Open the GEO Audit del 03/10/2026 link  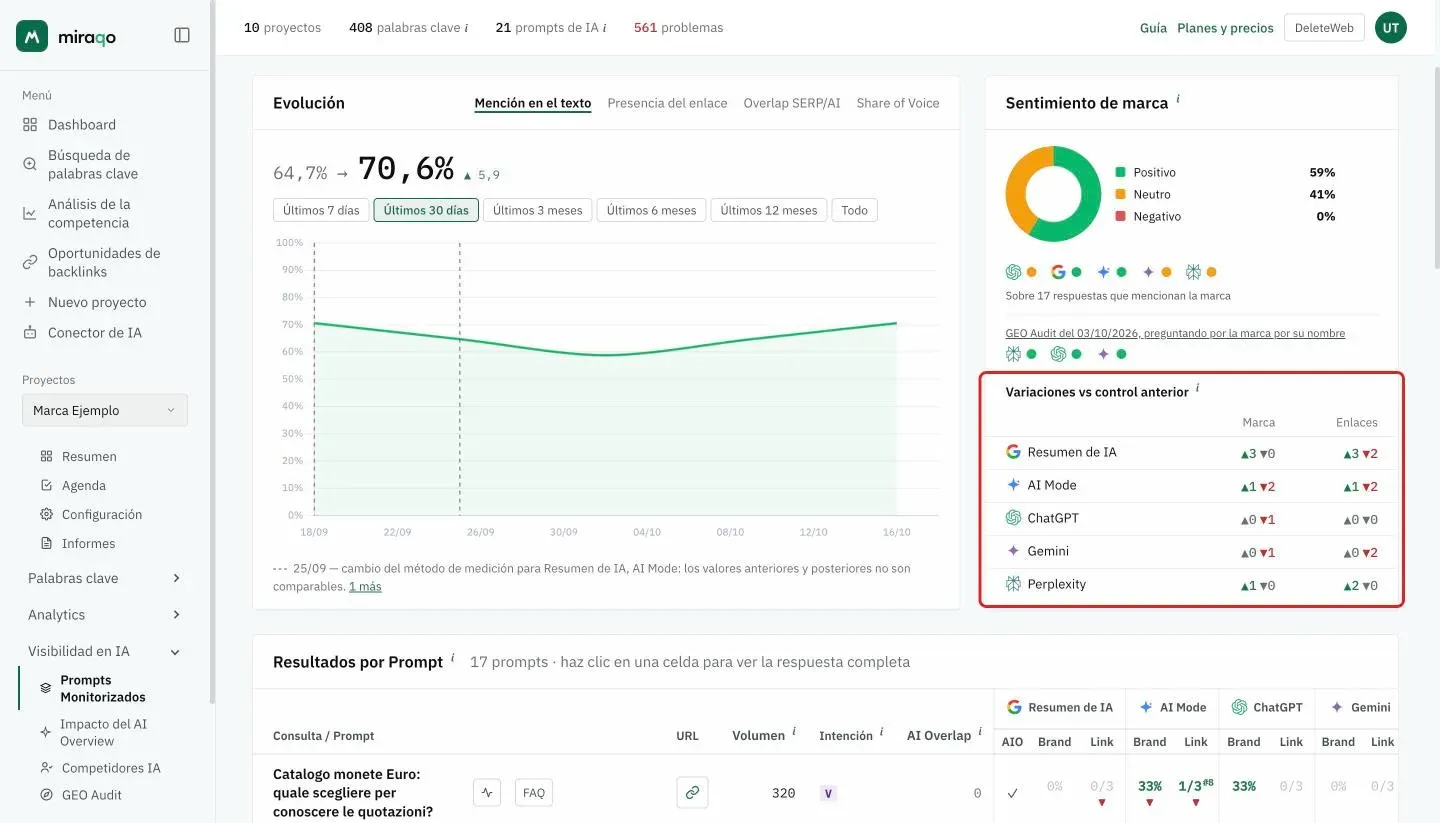coord(1175,333)
